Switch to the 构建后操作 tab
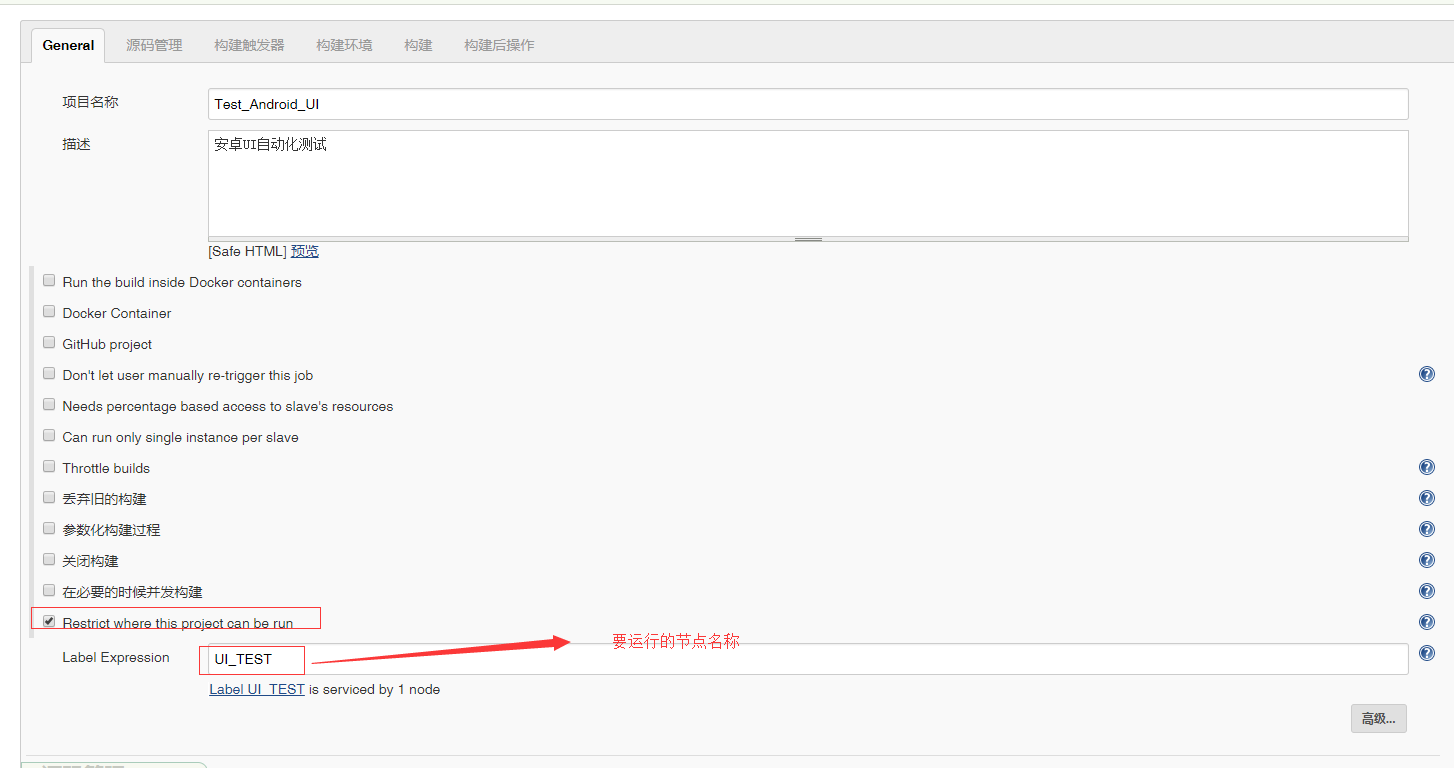 click(499, 45)
